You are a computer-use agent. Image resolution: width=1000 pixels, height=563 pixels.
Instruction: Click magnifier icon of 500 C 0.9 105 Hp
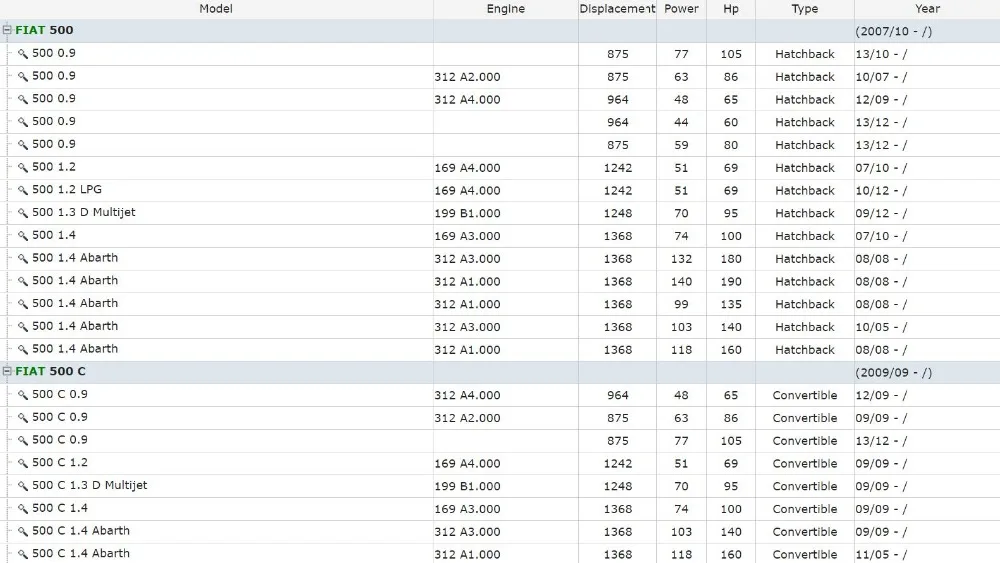pyautogui.click(x=23, y=441)
